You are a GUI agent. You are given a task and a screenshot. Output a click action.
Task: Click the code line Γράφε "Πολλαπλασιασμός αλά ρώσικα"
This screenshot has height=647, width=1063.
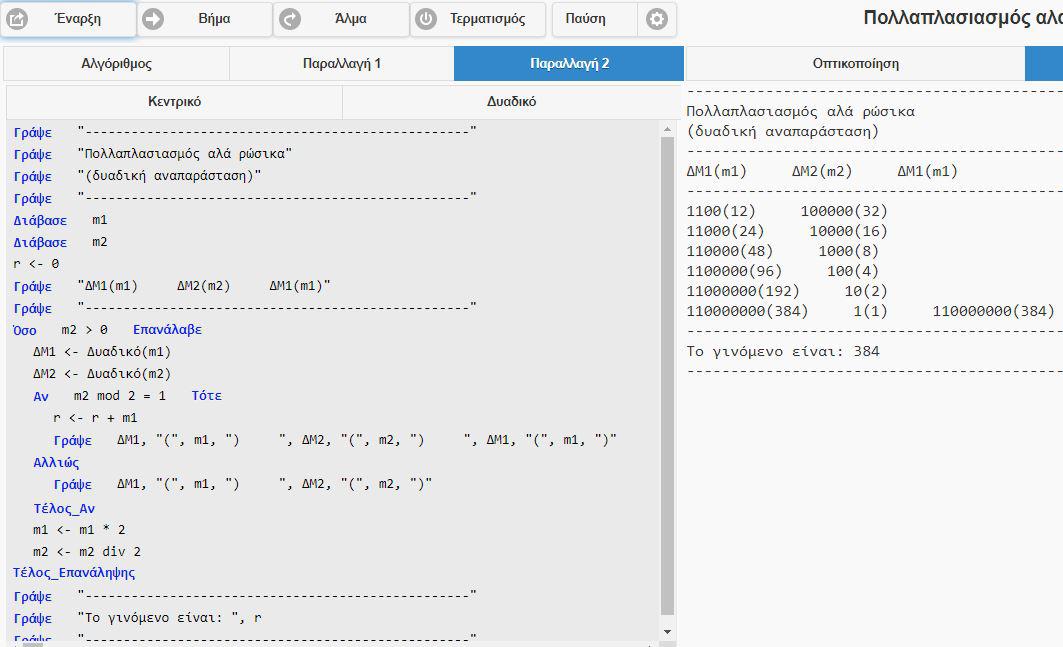(x=153, y=154)
